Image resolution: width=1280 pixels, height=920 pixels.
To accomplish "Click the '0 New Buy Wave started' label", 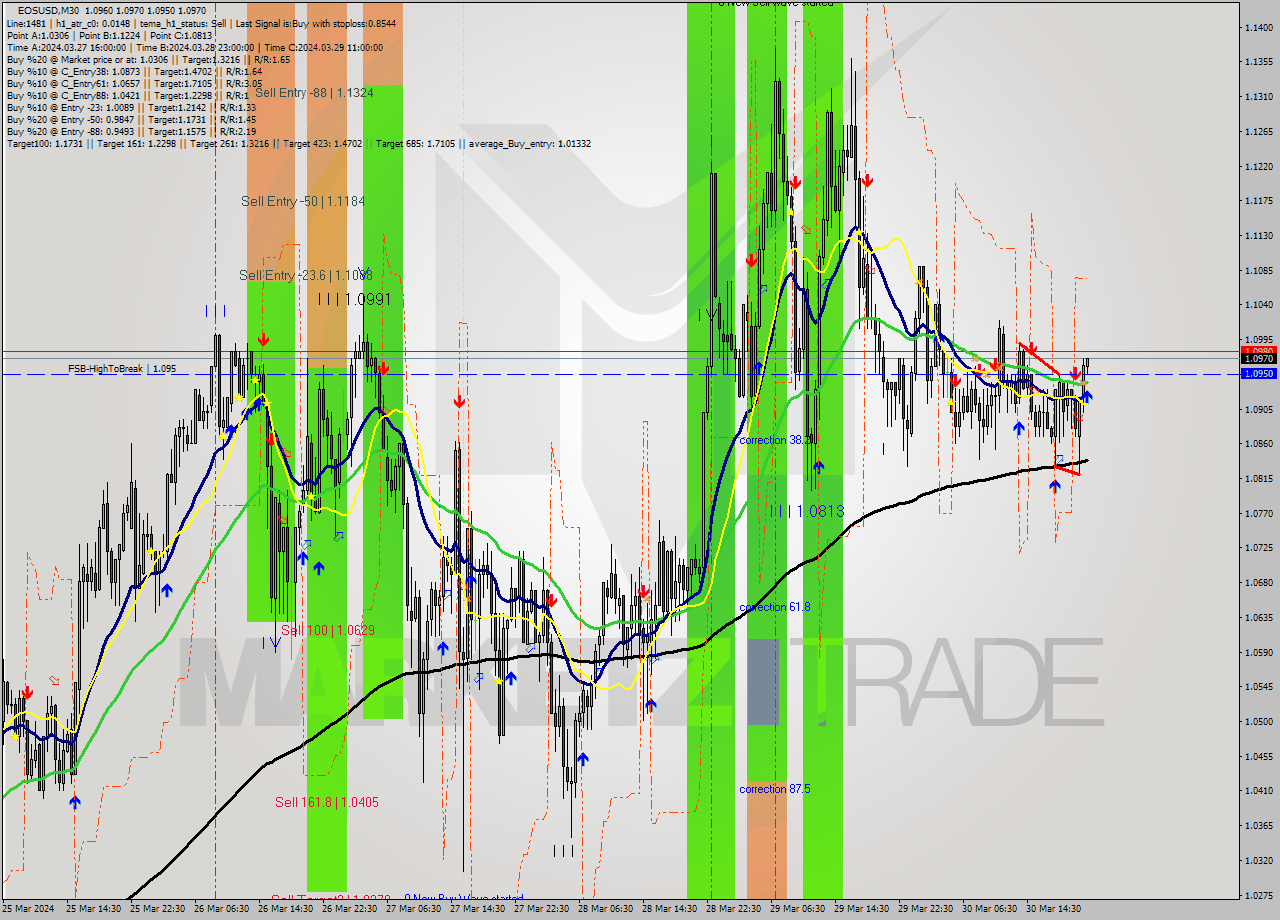I will click(463, 898).
